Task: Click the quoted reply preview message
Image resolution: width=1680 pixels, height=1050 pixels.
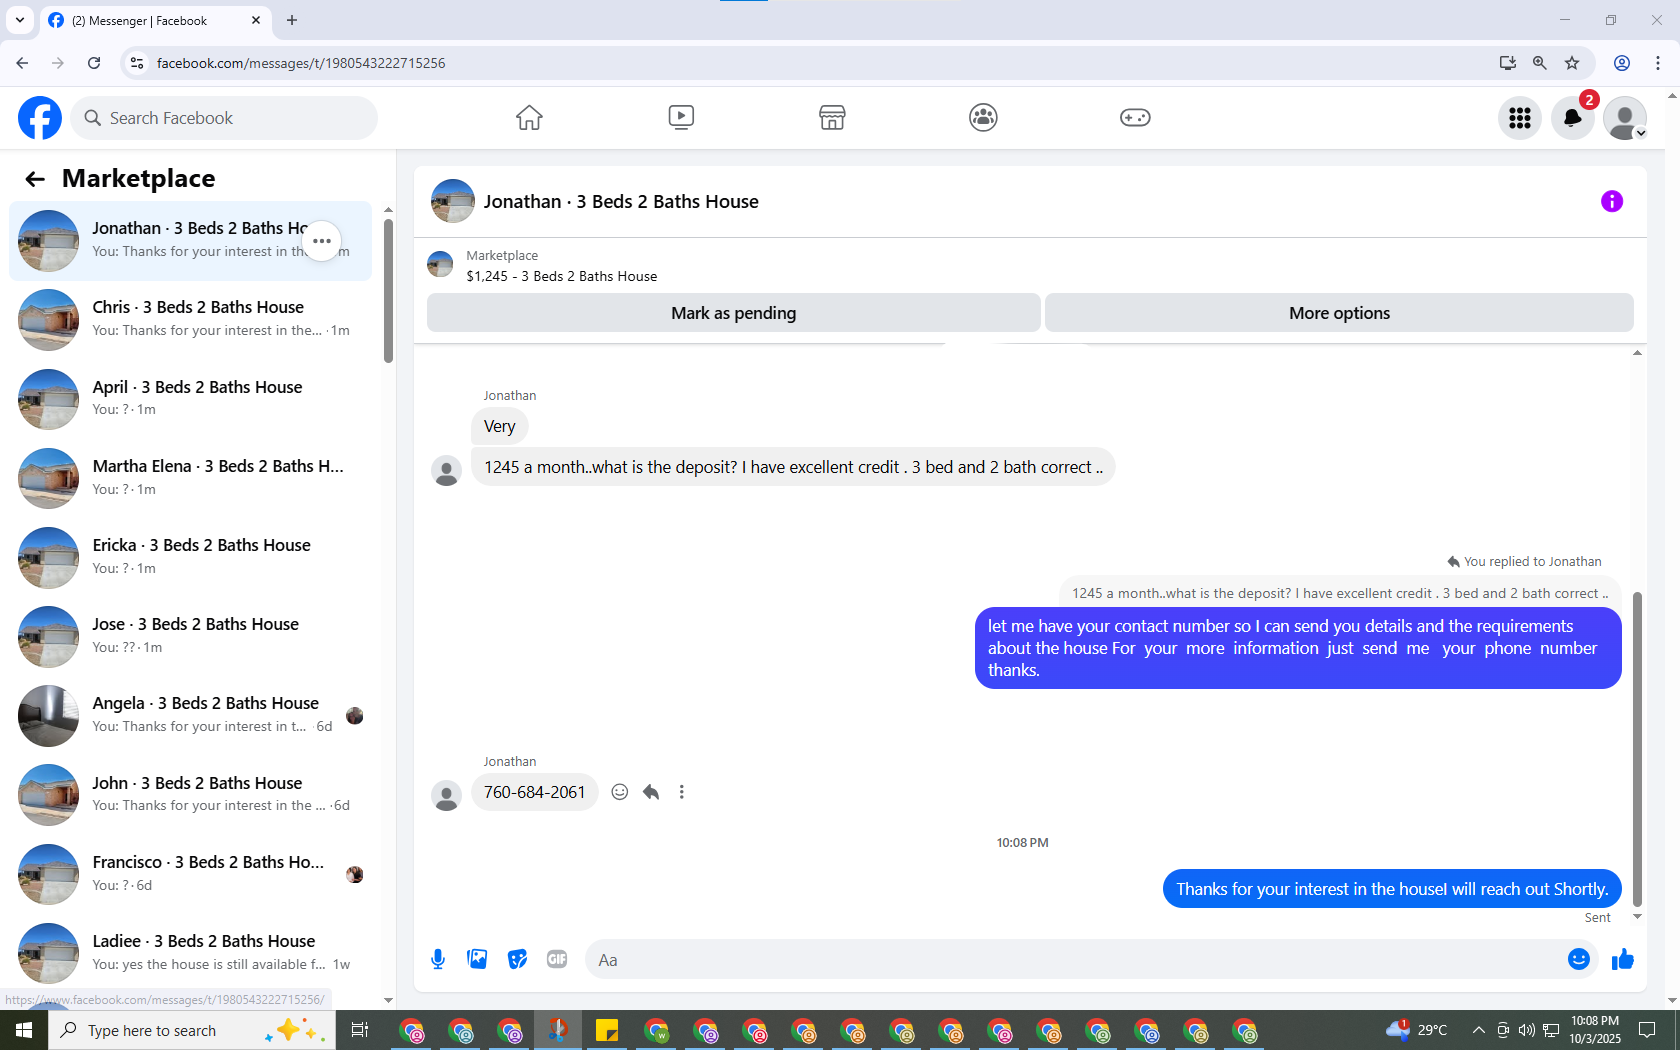Action: click(x=1340, y=593)
